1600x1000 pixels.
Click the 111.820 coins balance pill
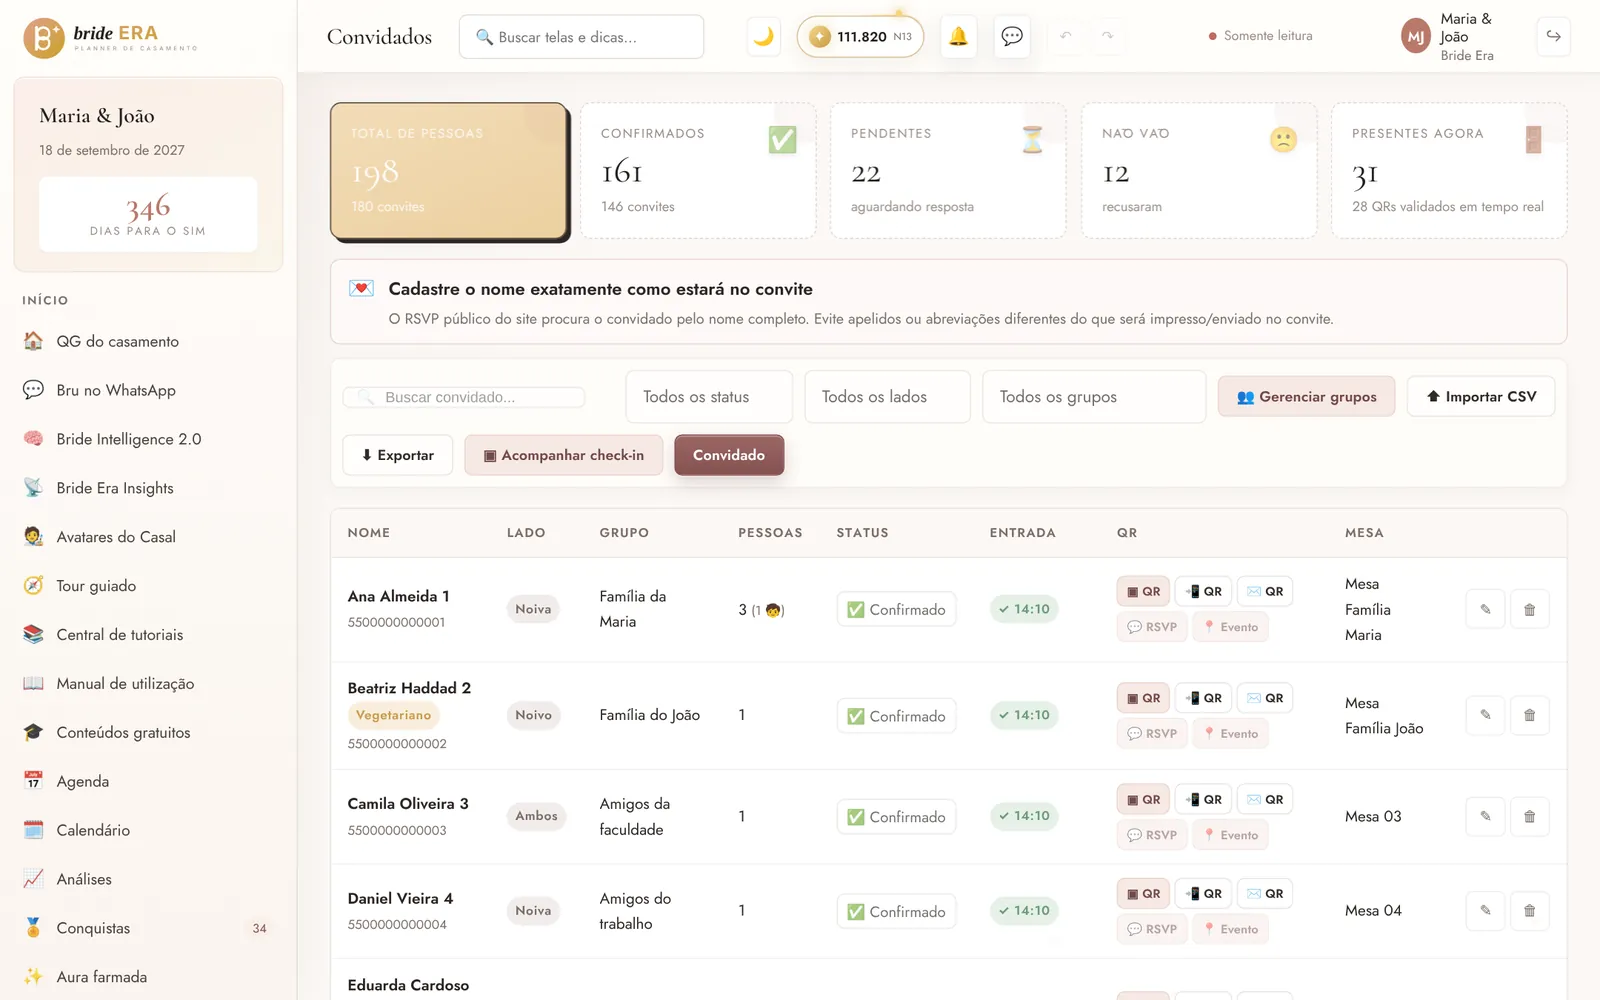click(860, 37)
